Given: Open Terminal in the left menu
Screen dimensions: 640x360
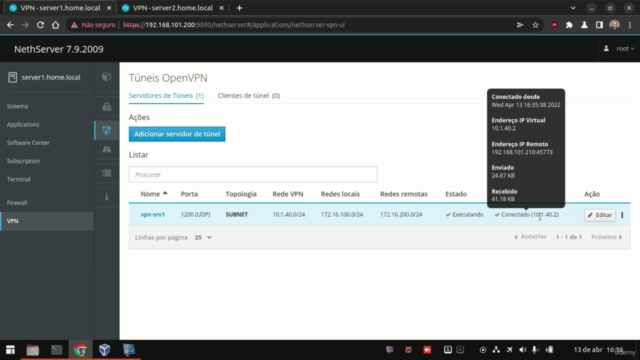Looking at the screenshot, I should pos(19,179).
